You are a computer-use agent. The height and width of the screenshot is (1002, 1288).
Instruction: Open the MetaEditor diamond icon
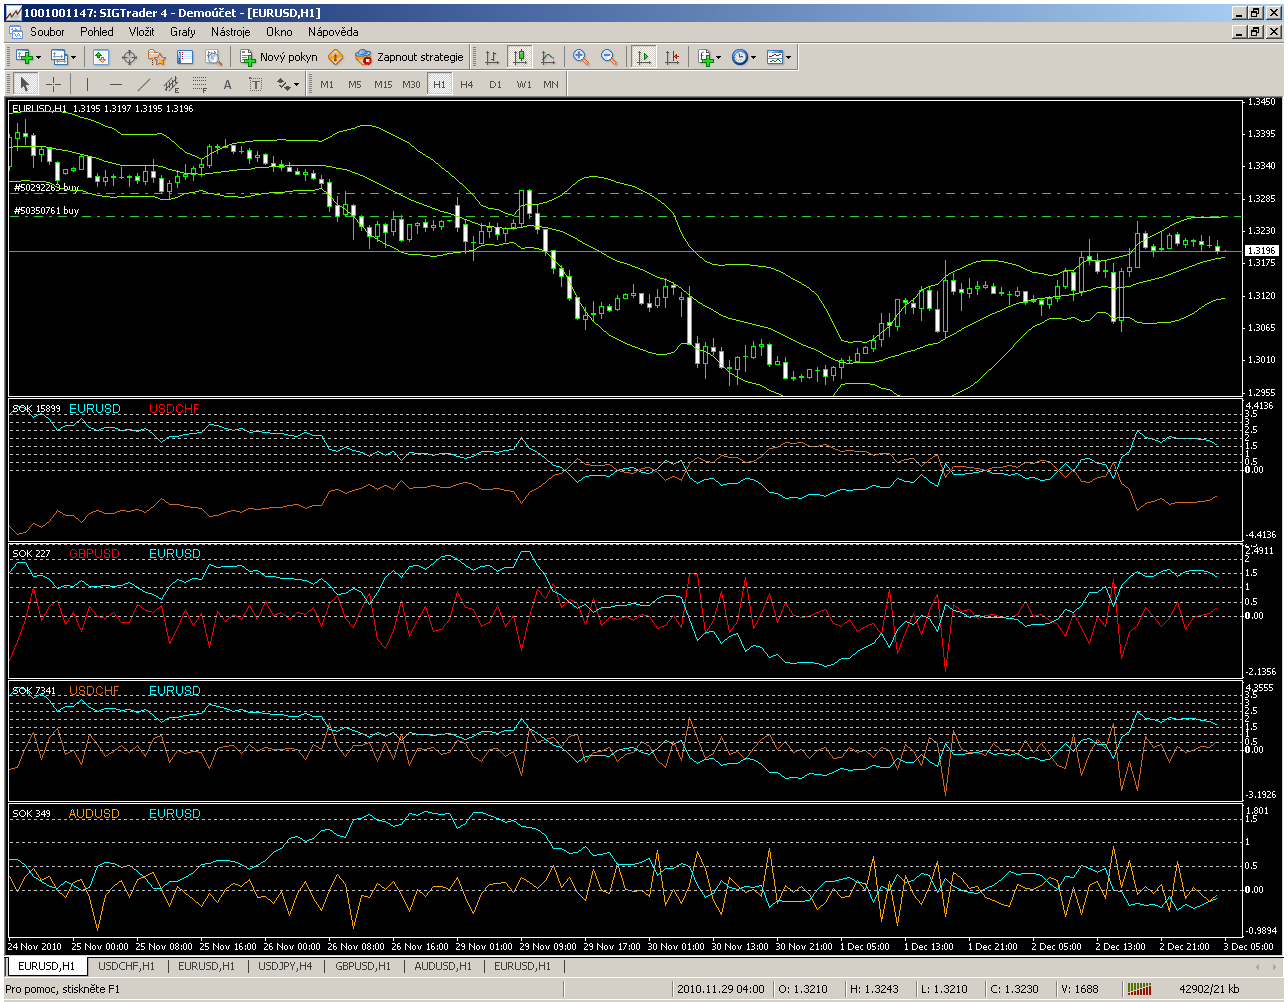pos(336,58)
